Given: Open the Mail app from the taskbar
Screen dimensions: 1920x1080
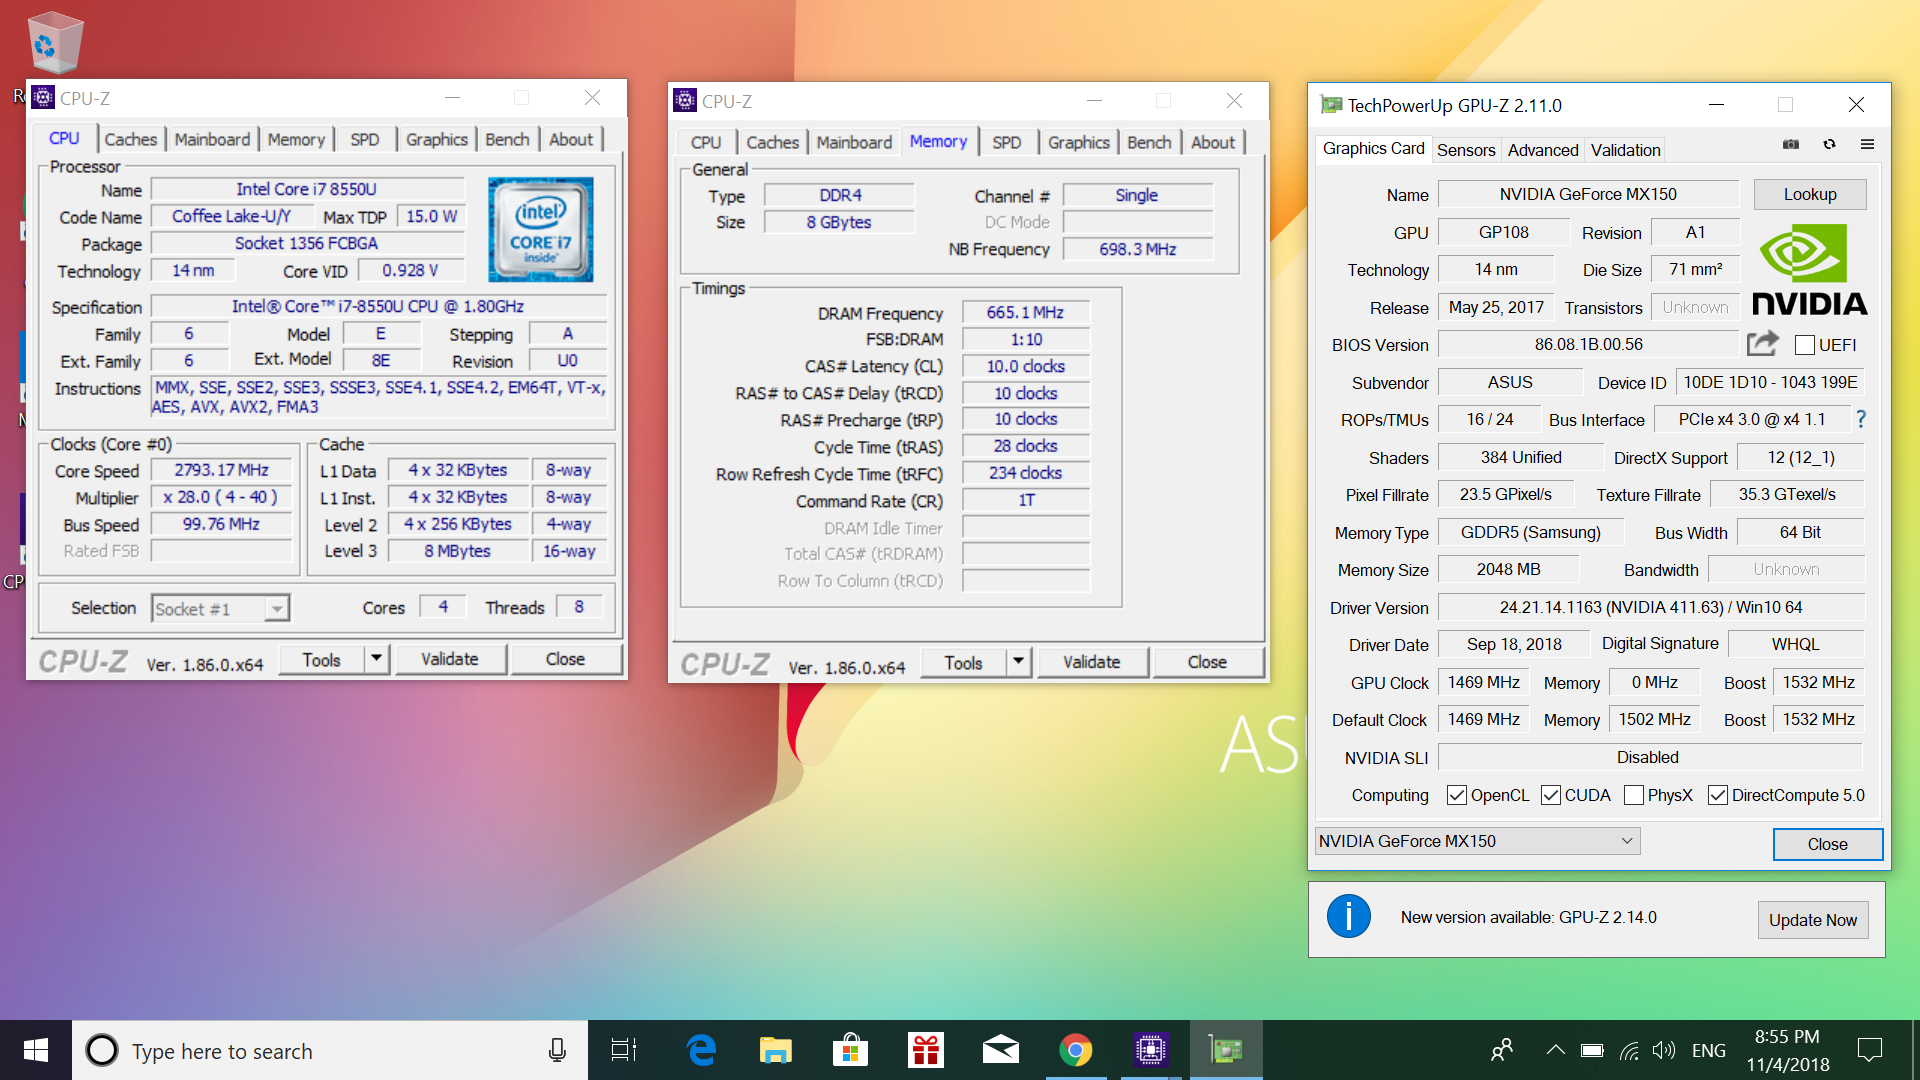Looking at the screenshot, I should pos(1000,1050).
